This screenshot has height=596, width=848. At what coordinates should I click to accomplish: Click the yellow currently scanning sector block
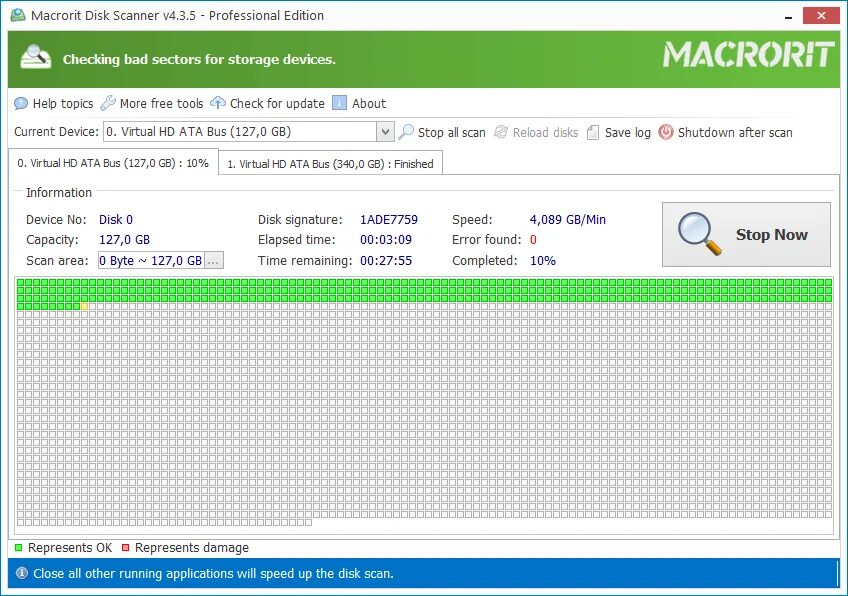click(x=84, y=307)
